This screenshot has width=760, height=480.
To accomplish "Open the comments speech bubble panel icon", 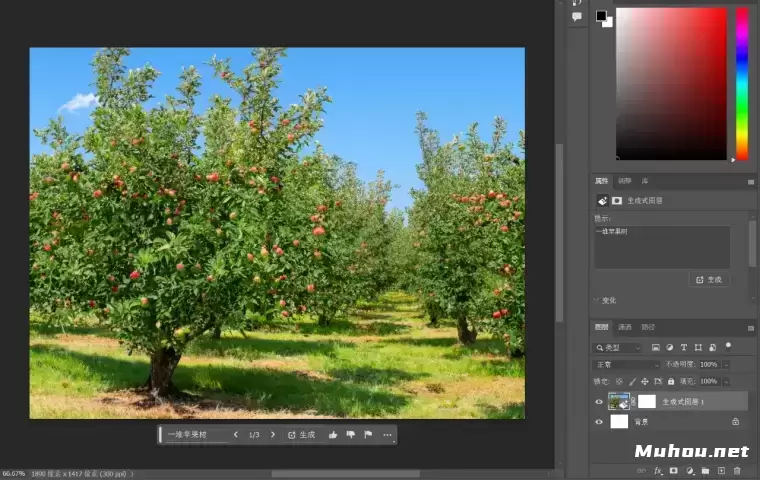I will (x=577, y=16).
